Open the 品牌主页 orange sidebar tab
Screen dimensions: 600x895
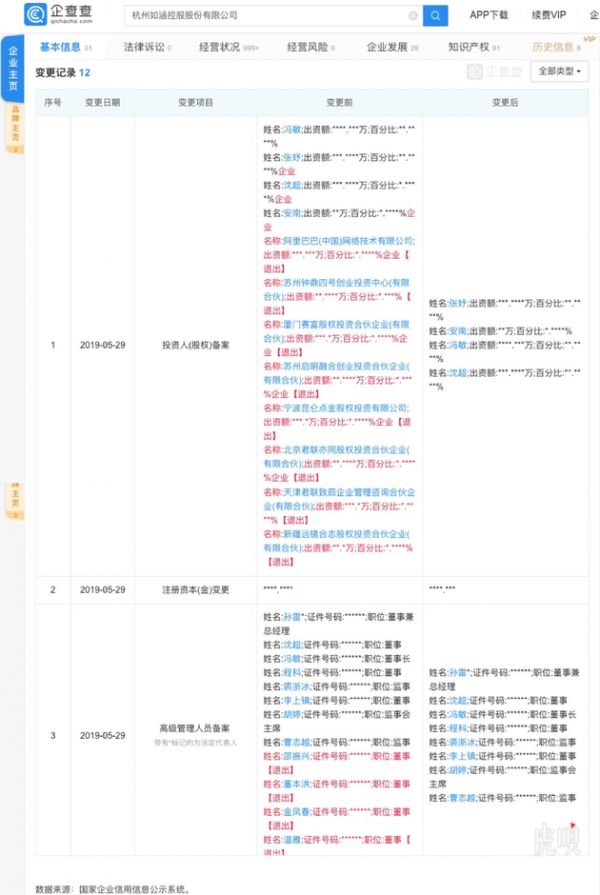coord(14,129)
